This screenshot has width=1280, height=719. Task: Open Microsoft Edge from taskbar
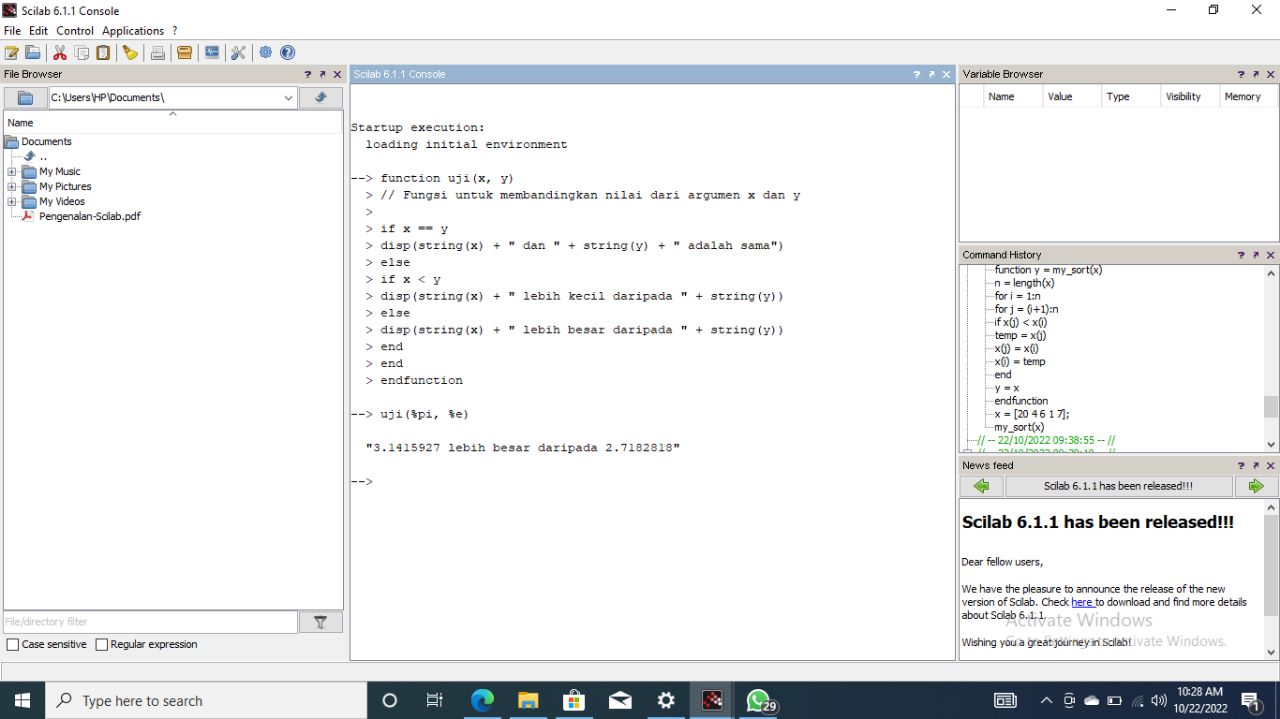(x=482, y=701)
